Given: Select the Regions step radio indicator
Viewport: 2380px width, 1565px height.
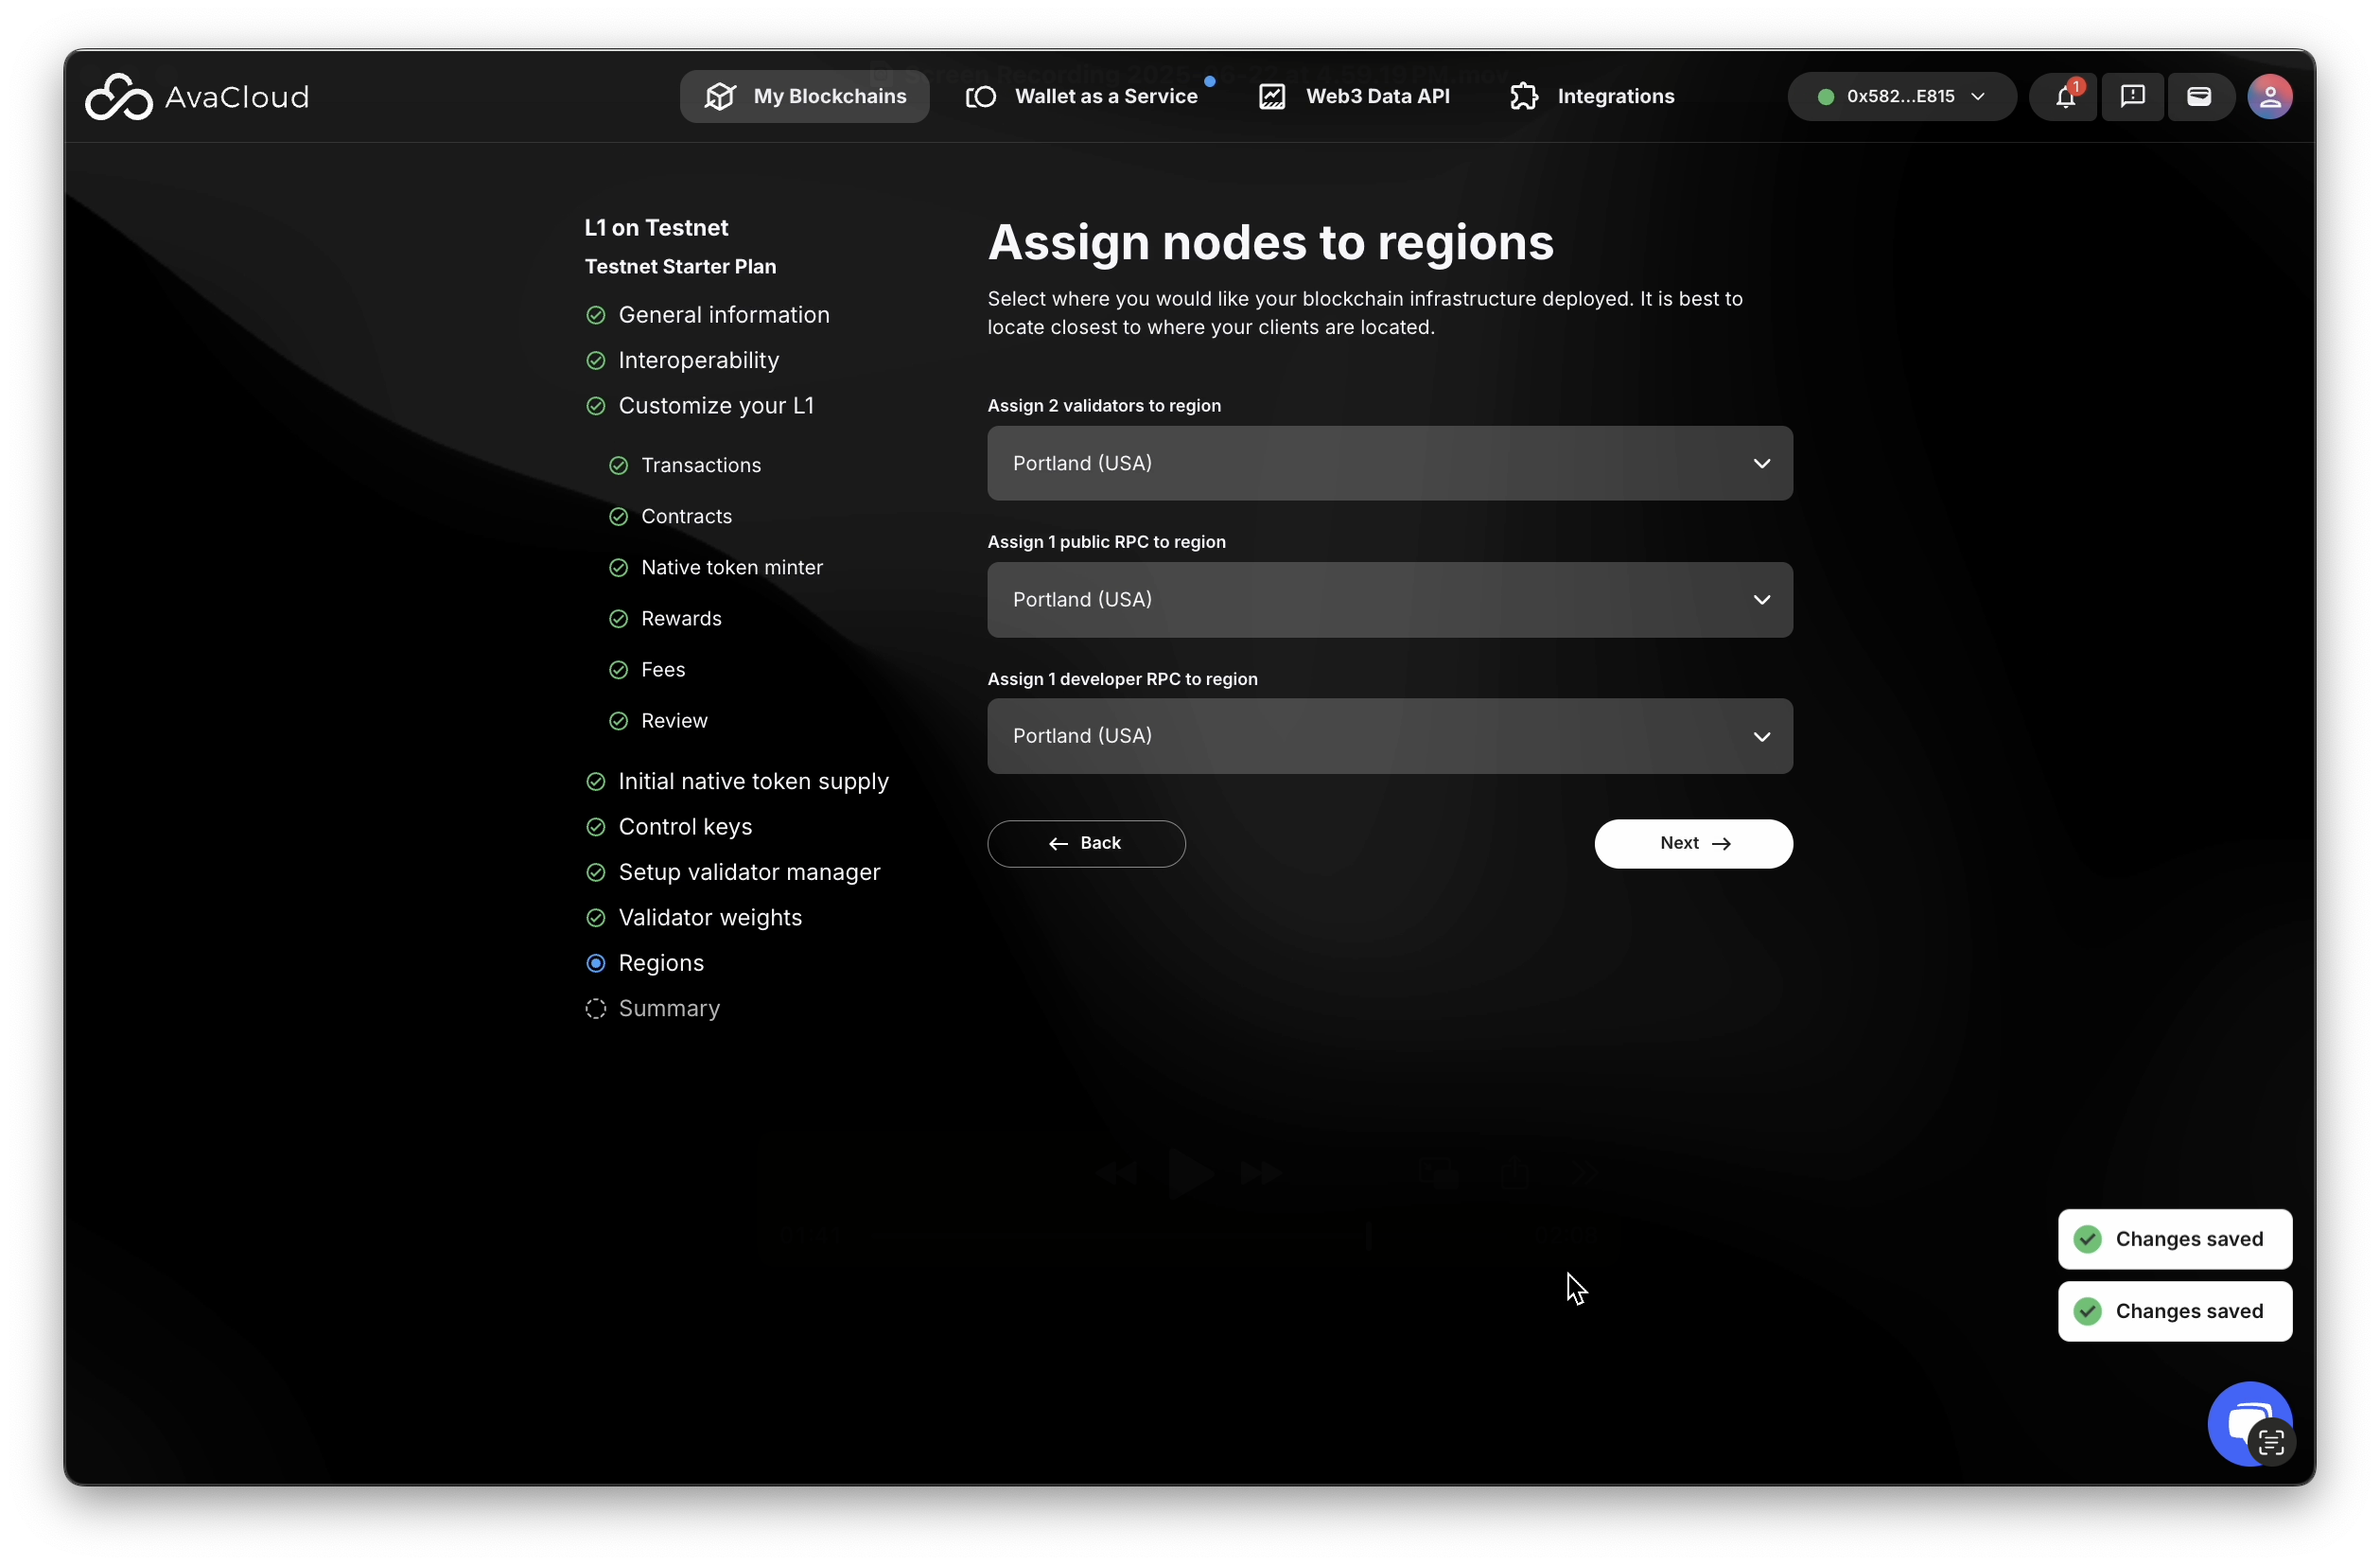Looking at the screenshot, I should pyautogui.click(x=596, y=963).
